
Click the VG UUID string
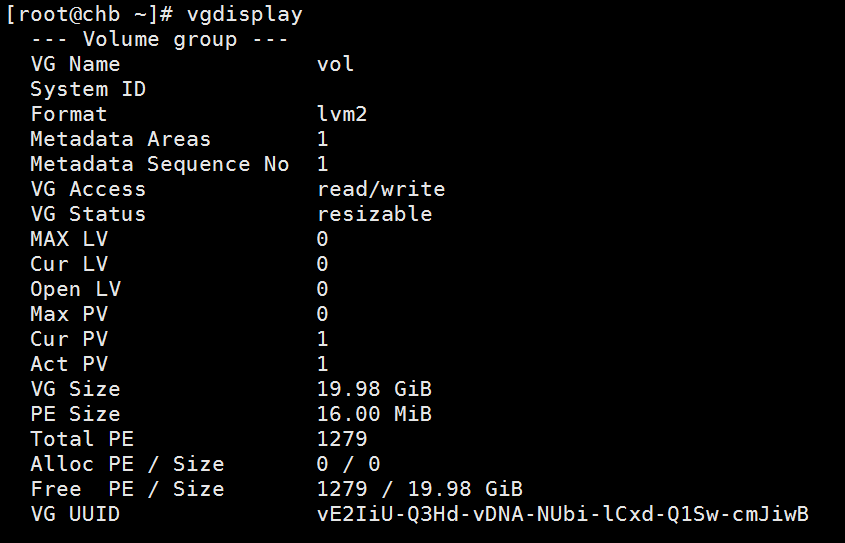coord(562,514)
